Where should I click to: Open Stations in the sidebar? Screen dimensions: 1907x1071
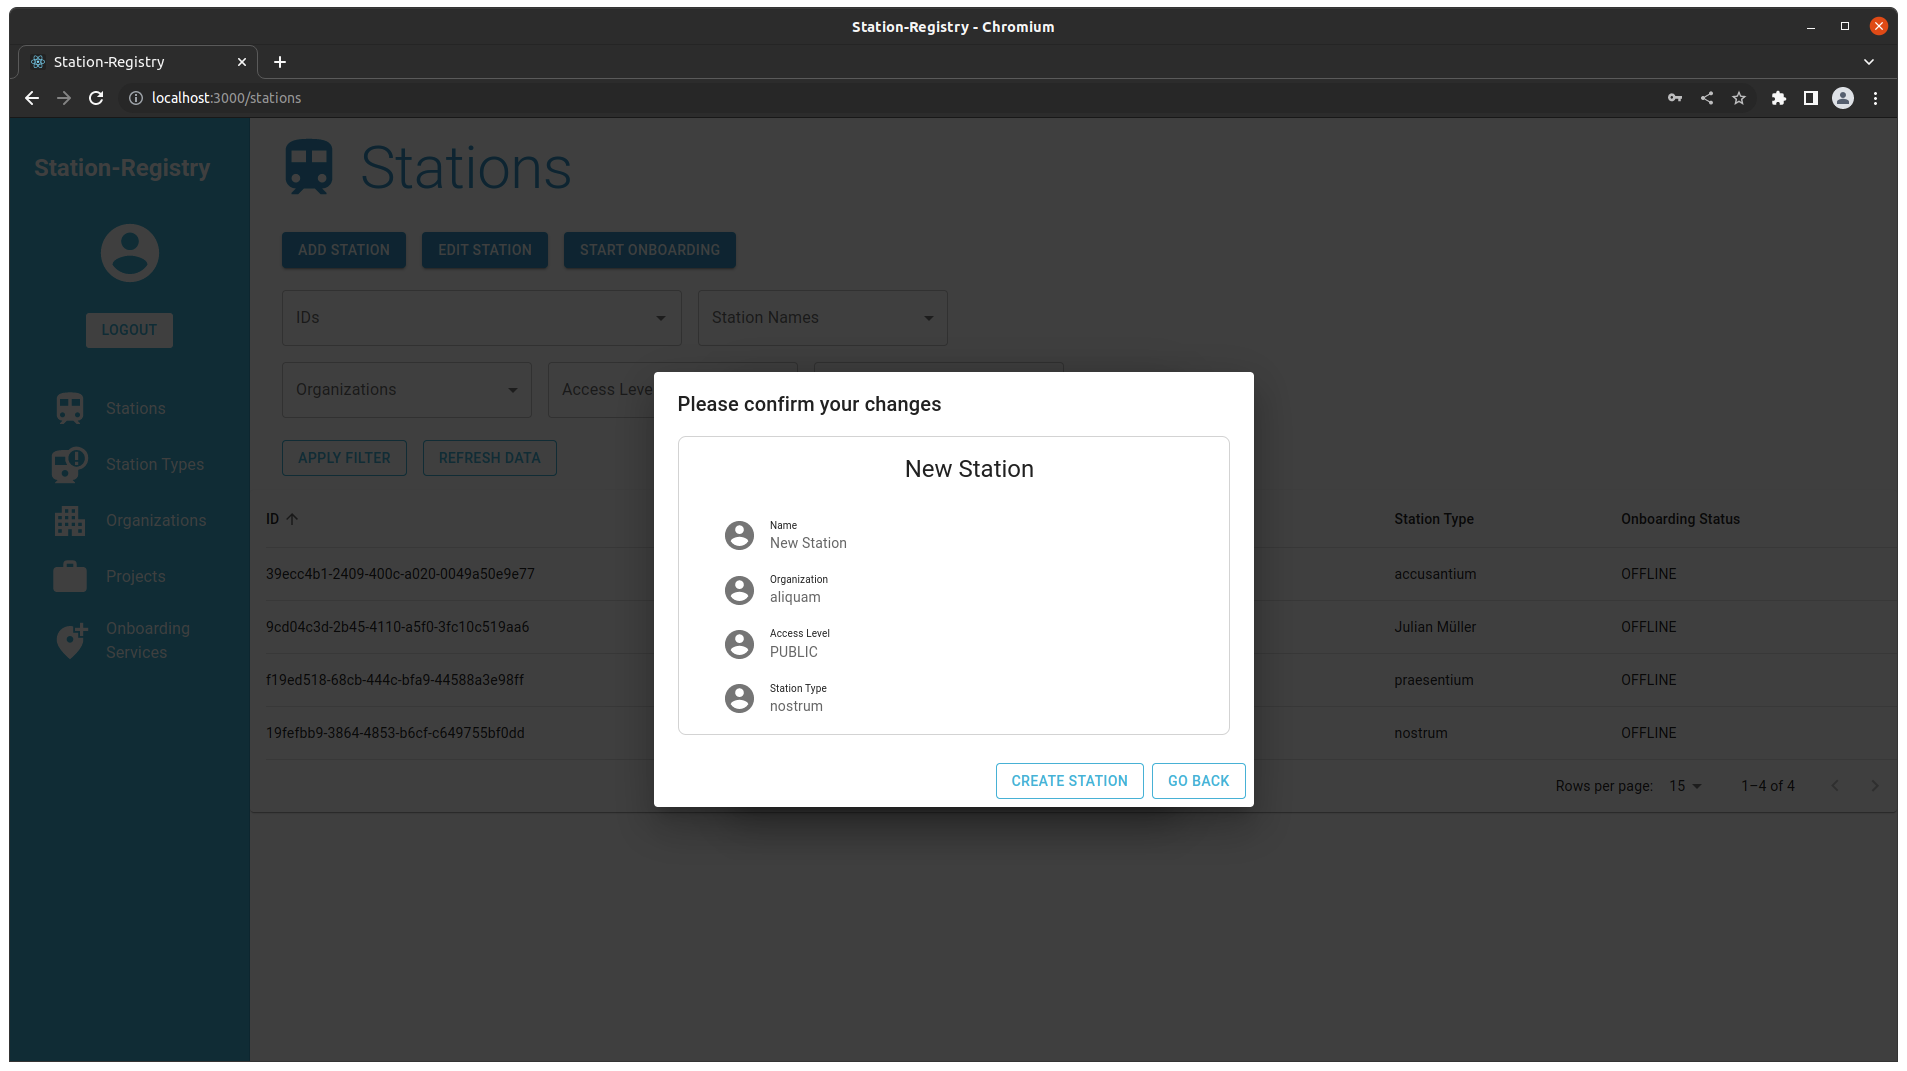click(x=129, y=408)
